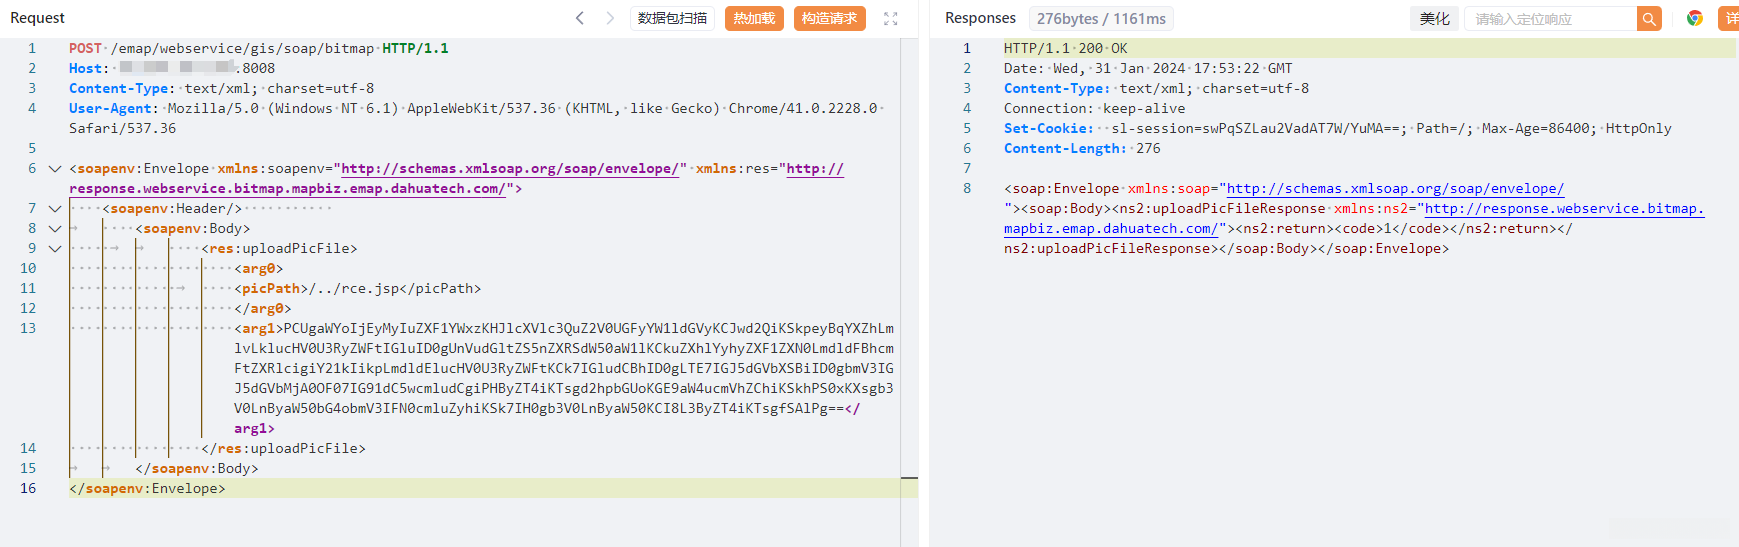Image resolution: width=1739 pixels, height=547 pixels.
Task: Open the mapbiz.emap.dahuatech.com link in response
Action: (x=1111, y=228)
